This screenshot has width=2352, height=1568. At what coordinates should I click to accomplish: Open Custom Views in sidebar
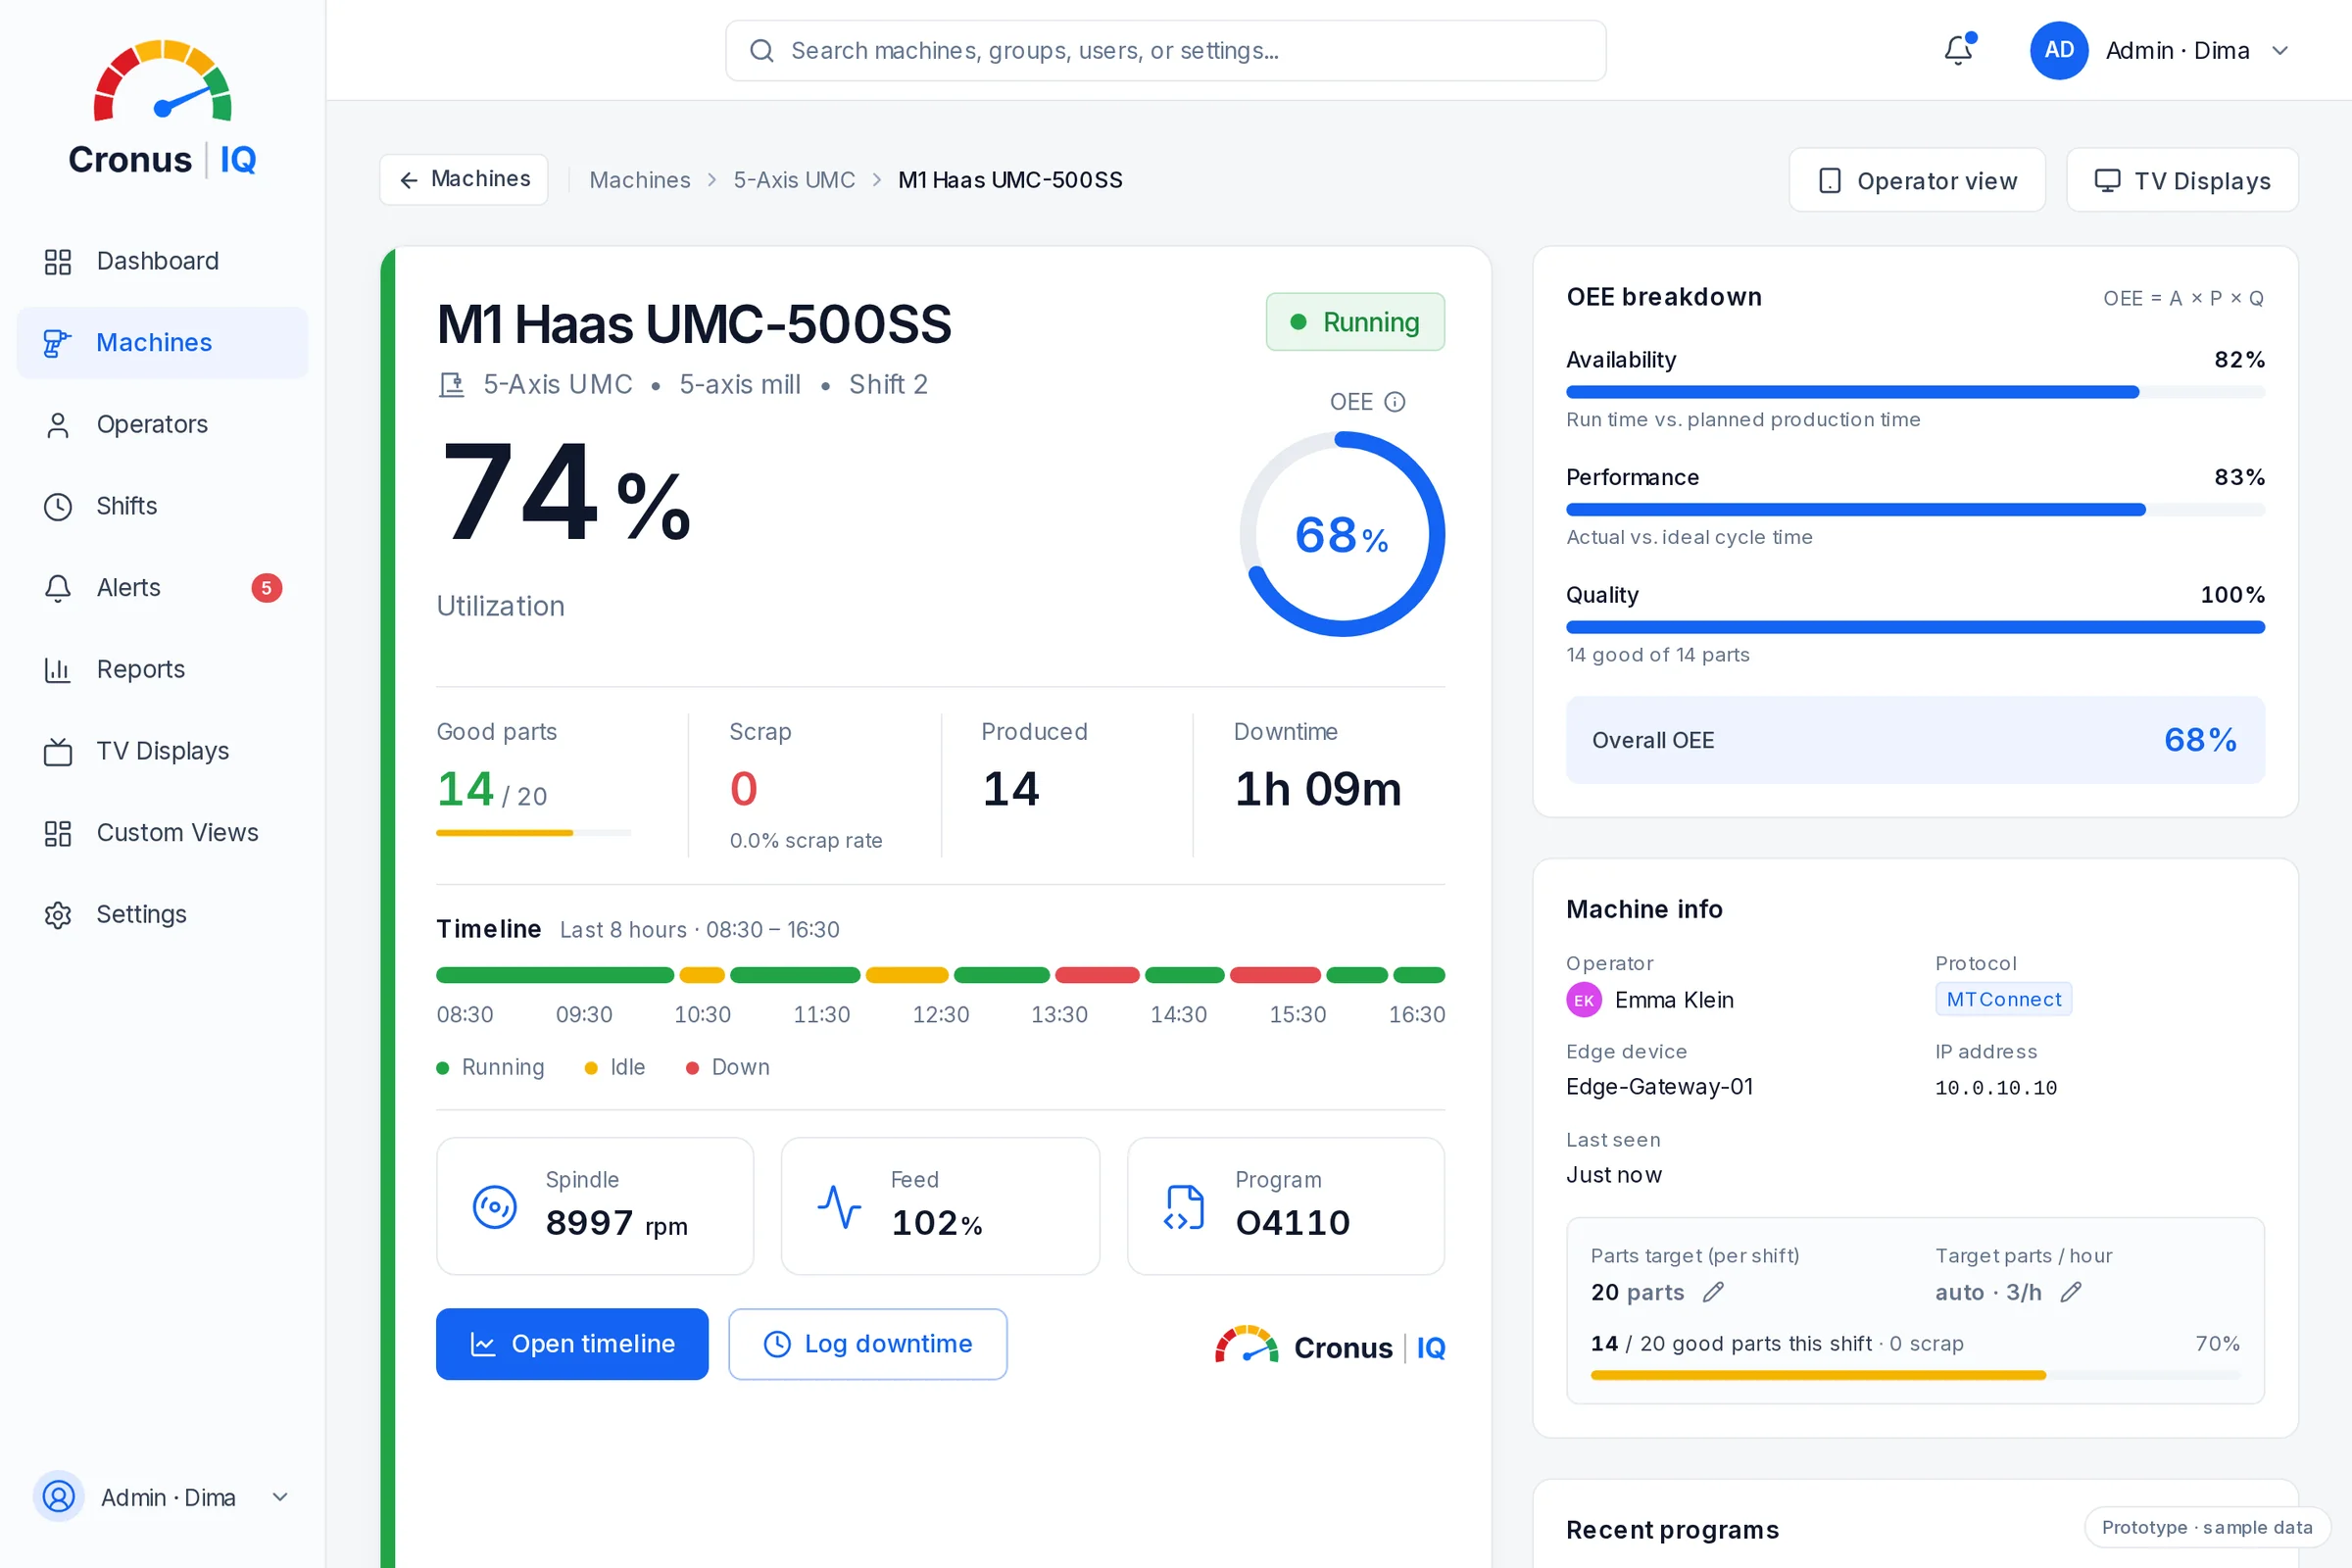click(x=162, y=833)
